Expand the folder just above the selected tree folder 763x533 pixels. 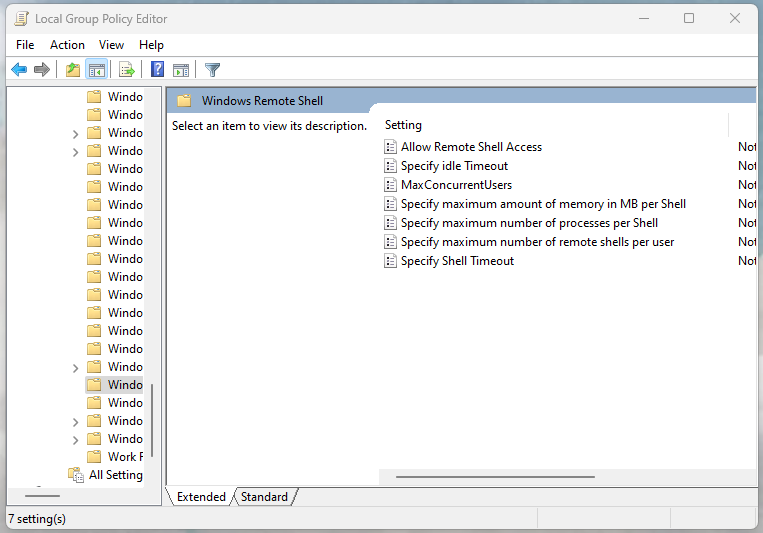(x=76, y=367)
